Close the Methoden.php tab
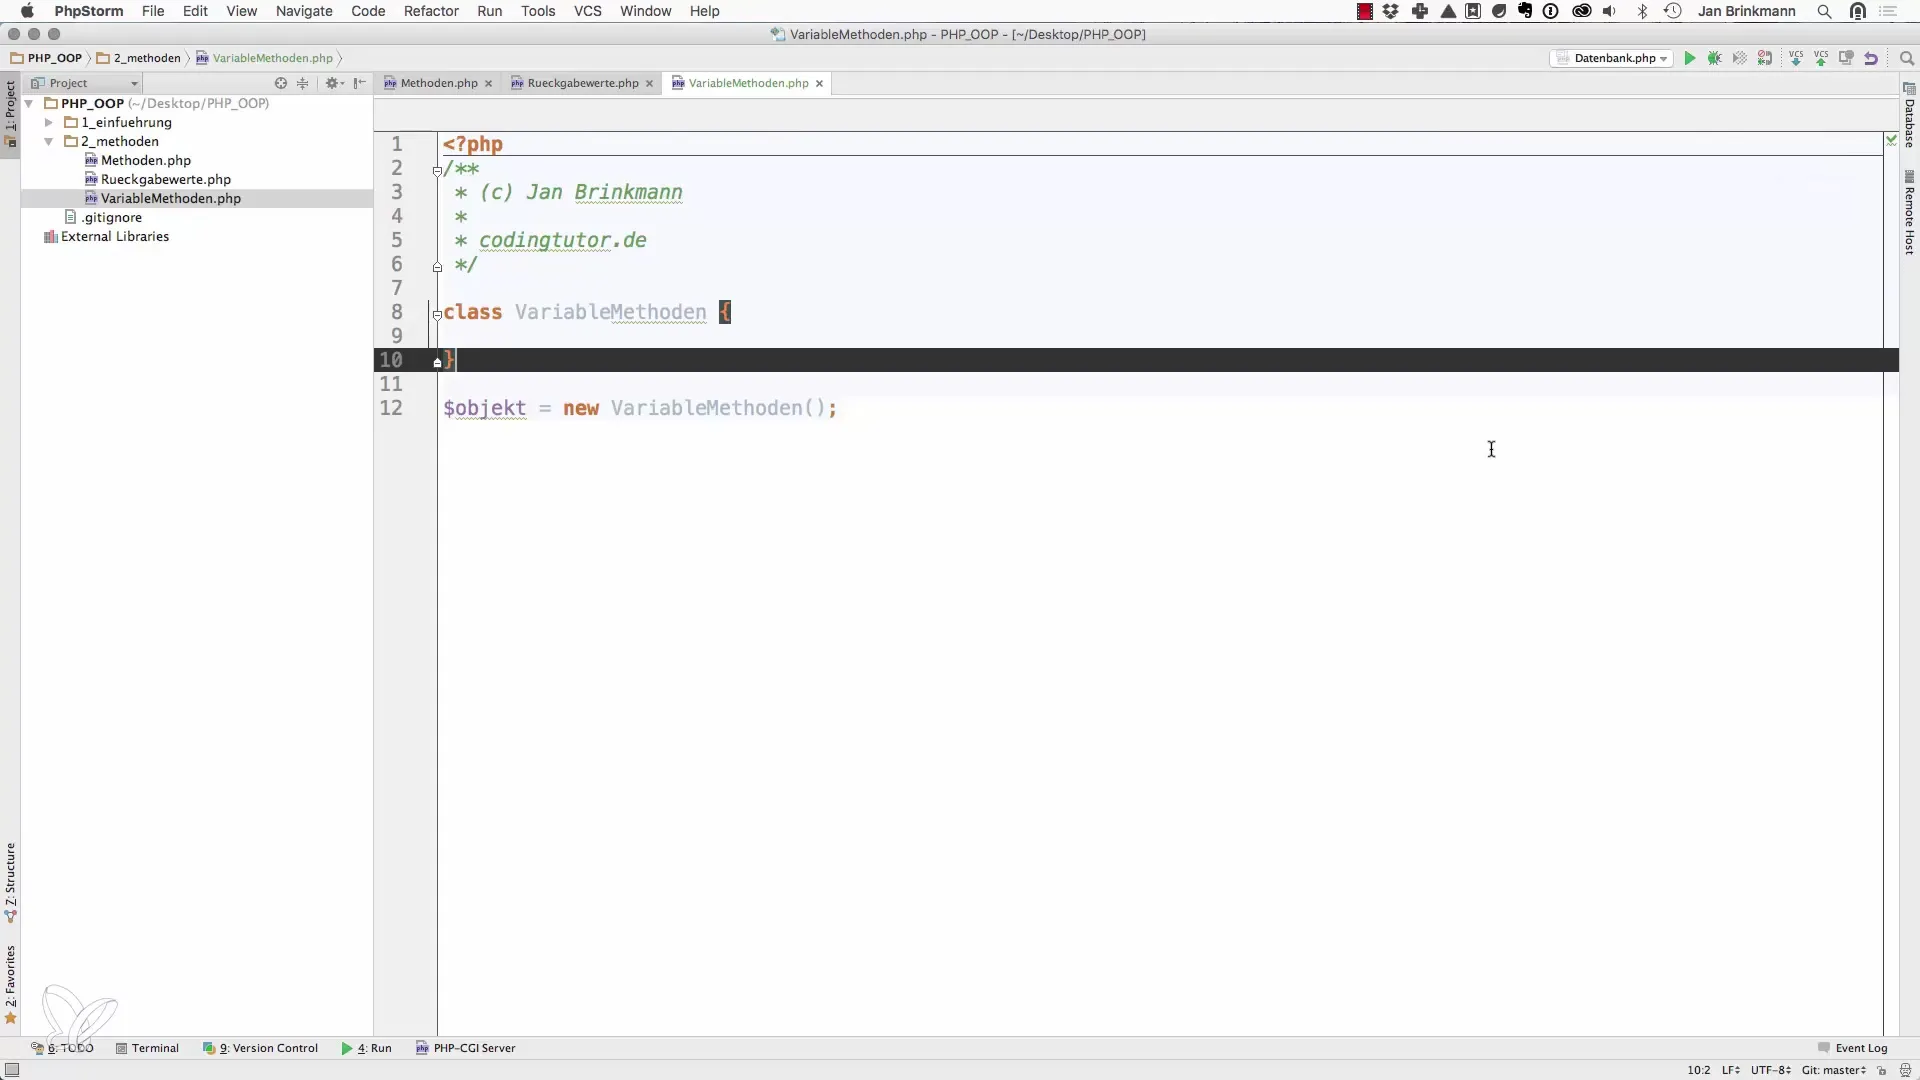The width and height of the screenshot is (1920, 1080). click(x=488, y=84)
